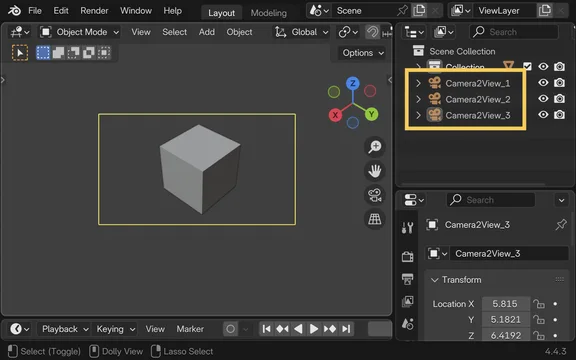Open the pivot point dropdown

point(348,32)
